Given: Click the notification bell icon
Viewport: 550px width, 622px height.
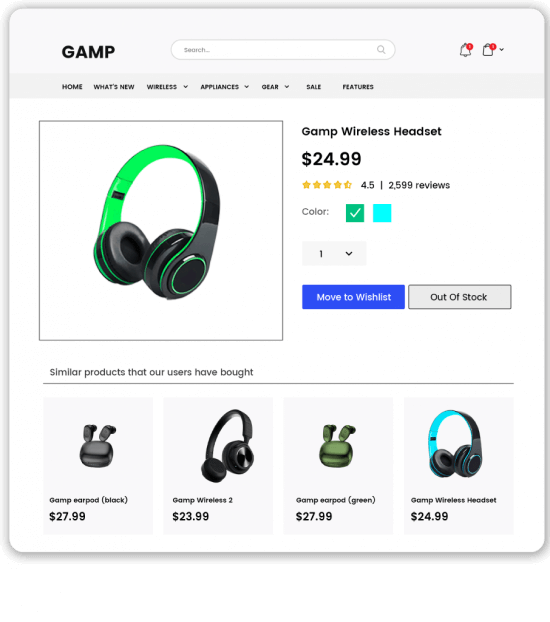Looking at the screenshot, I should click(466, 50).
